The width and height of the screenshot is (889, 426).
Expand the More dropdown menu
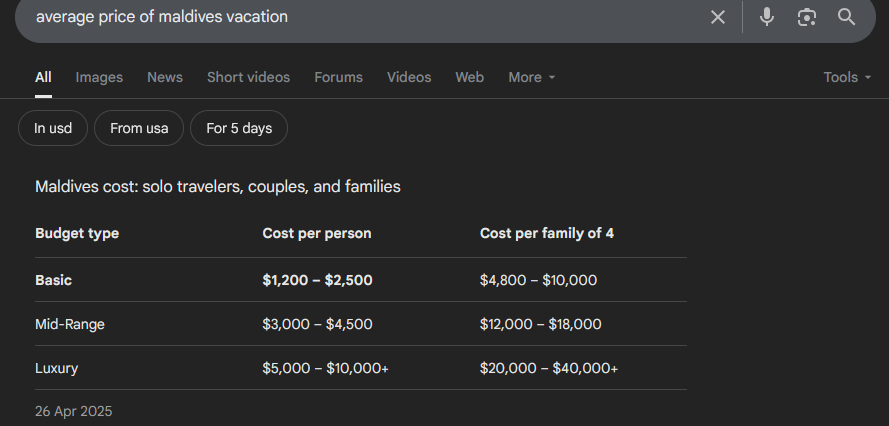click(531, 77)
